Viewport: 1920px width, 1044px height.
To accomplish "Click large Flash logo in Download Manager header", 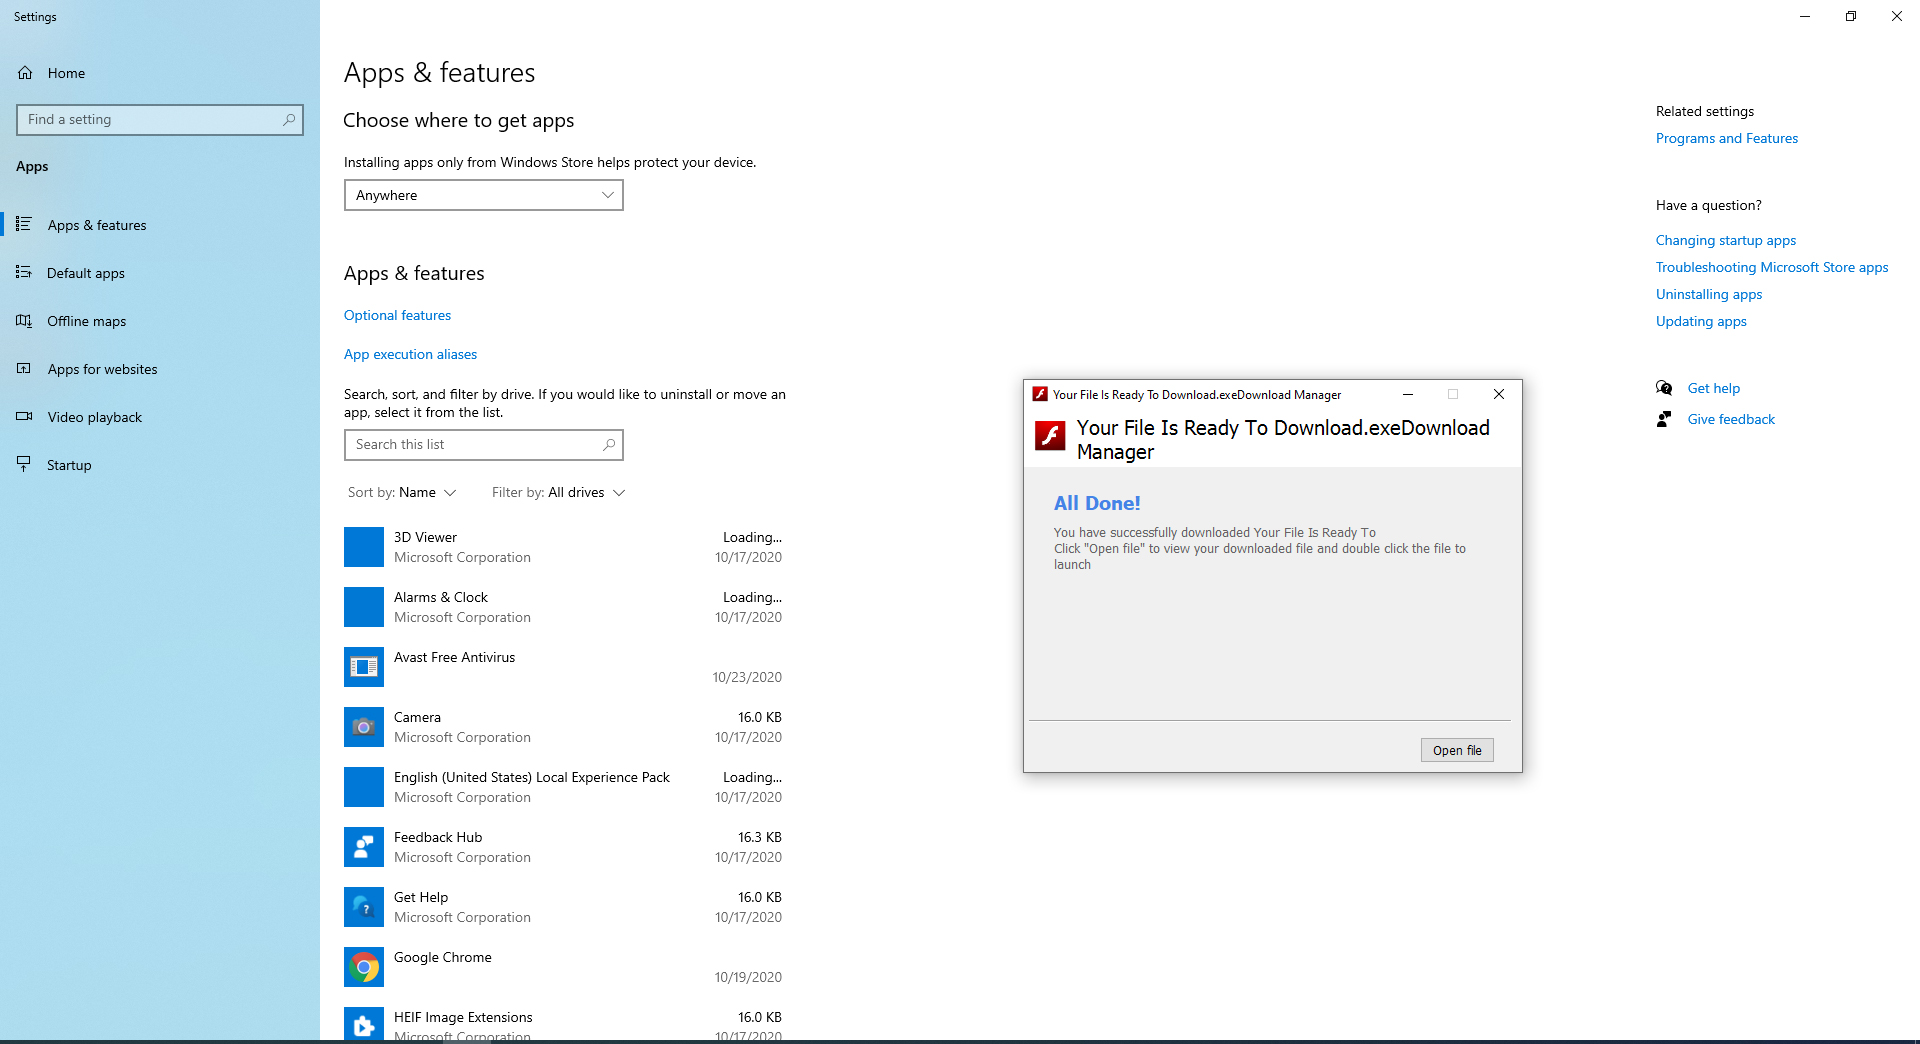I will point(1050,436).
